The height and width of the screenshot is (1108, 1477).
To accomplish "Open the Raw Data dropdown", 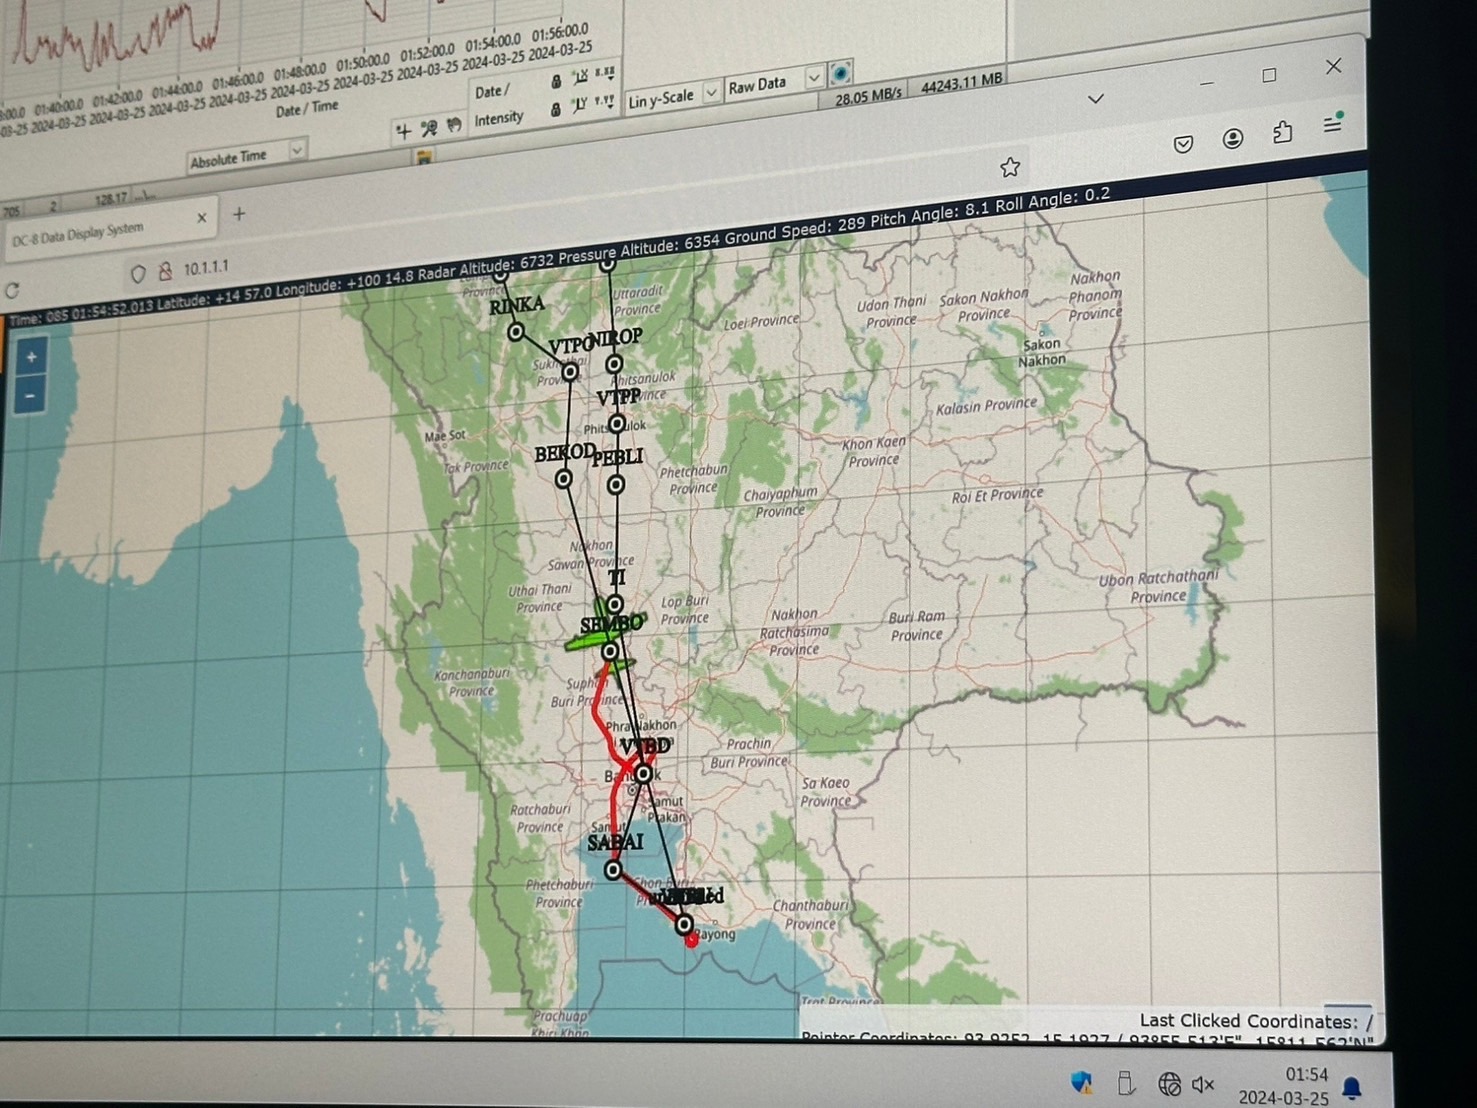I will pos(813,78).
